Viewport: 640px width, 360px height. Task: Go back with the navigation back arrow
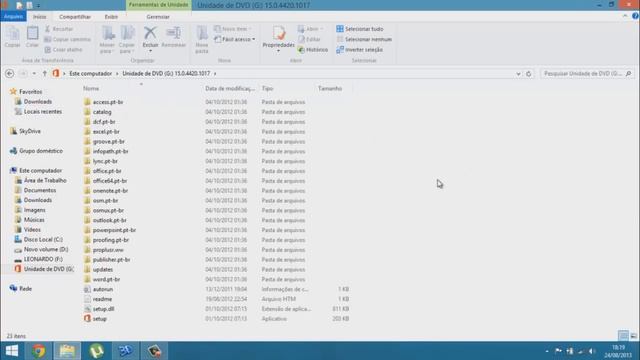[9, 73]
